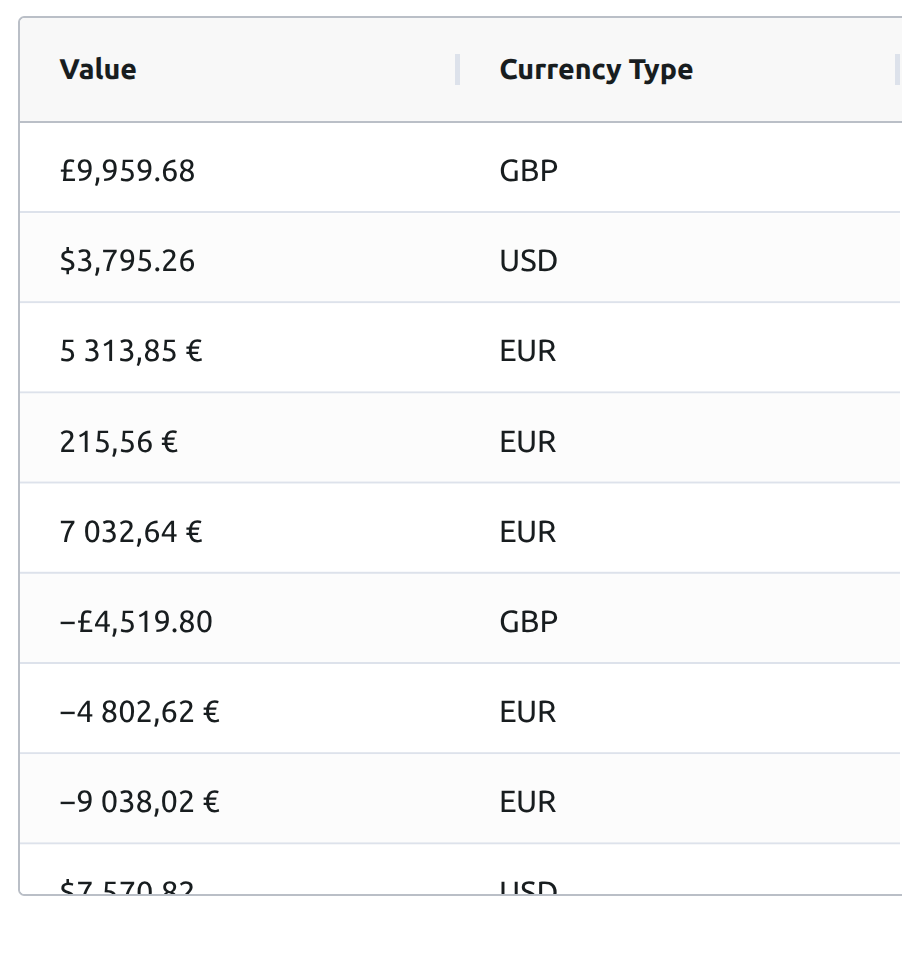The width and height of the screenshot is (902, 954).
Task: Click the 215,56 € value cell
Action: click(x=119, y=441)
